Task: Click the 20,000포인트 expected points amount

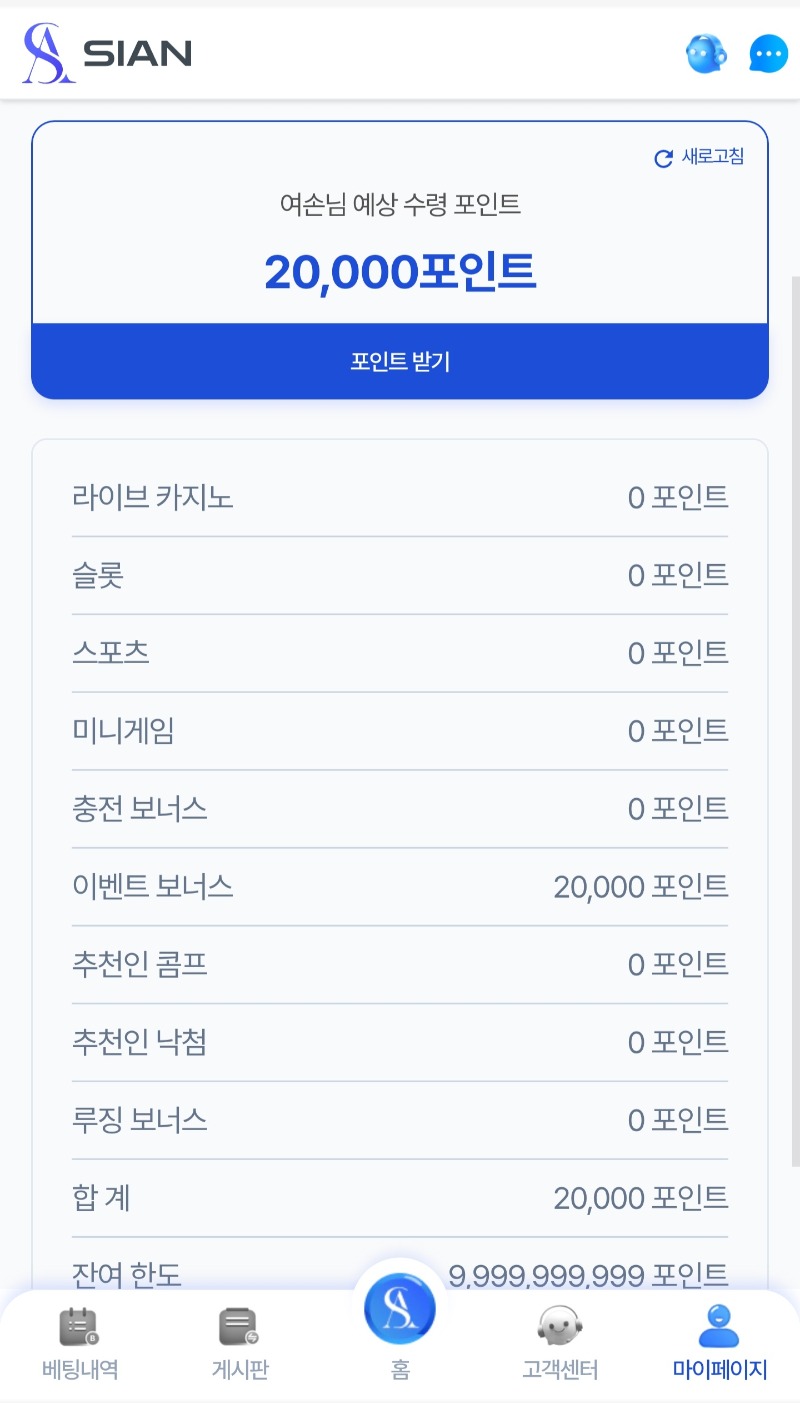Action: click(400, 272)
